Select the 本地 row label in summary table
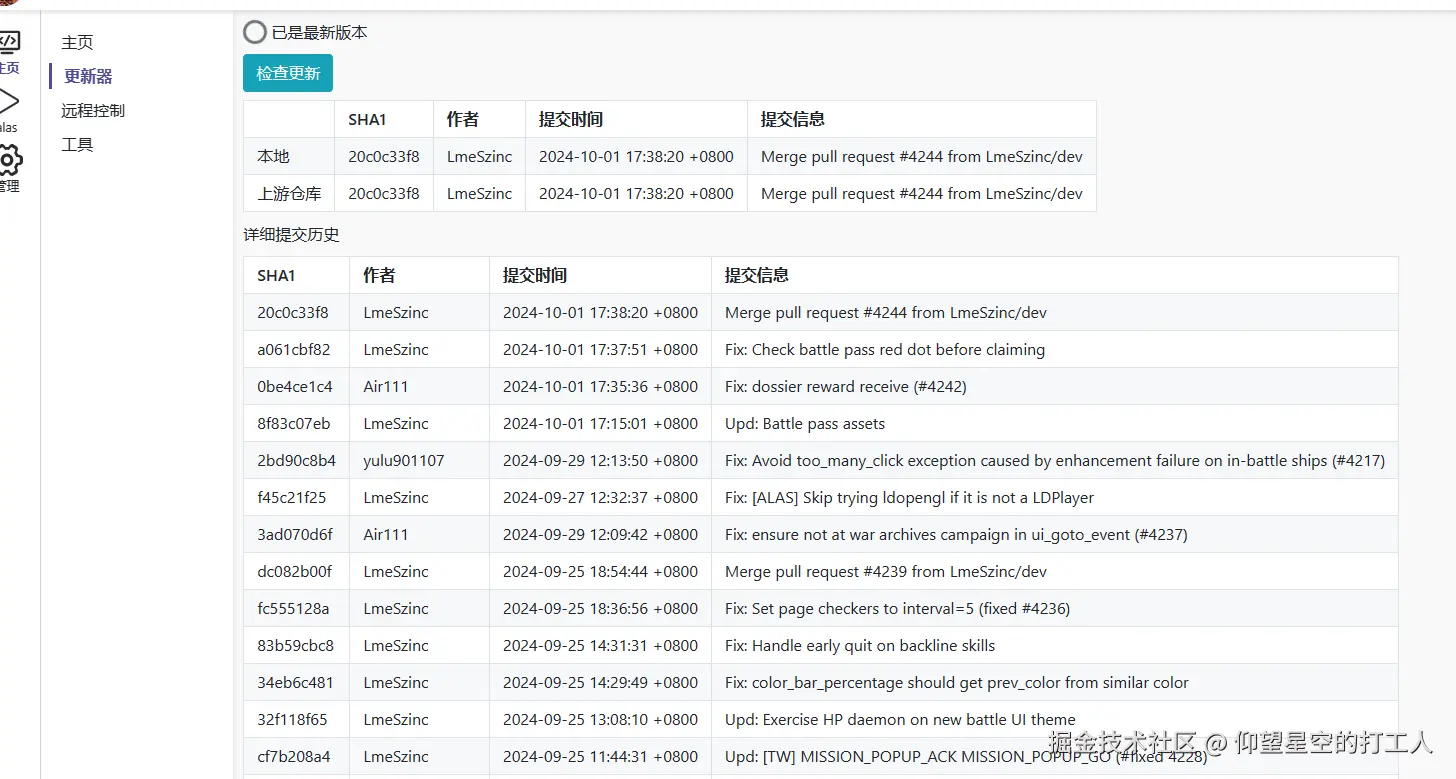This screenshot has height=779, width=1456. [x=273, y=156]
